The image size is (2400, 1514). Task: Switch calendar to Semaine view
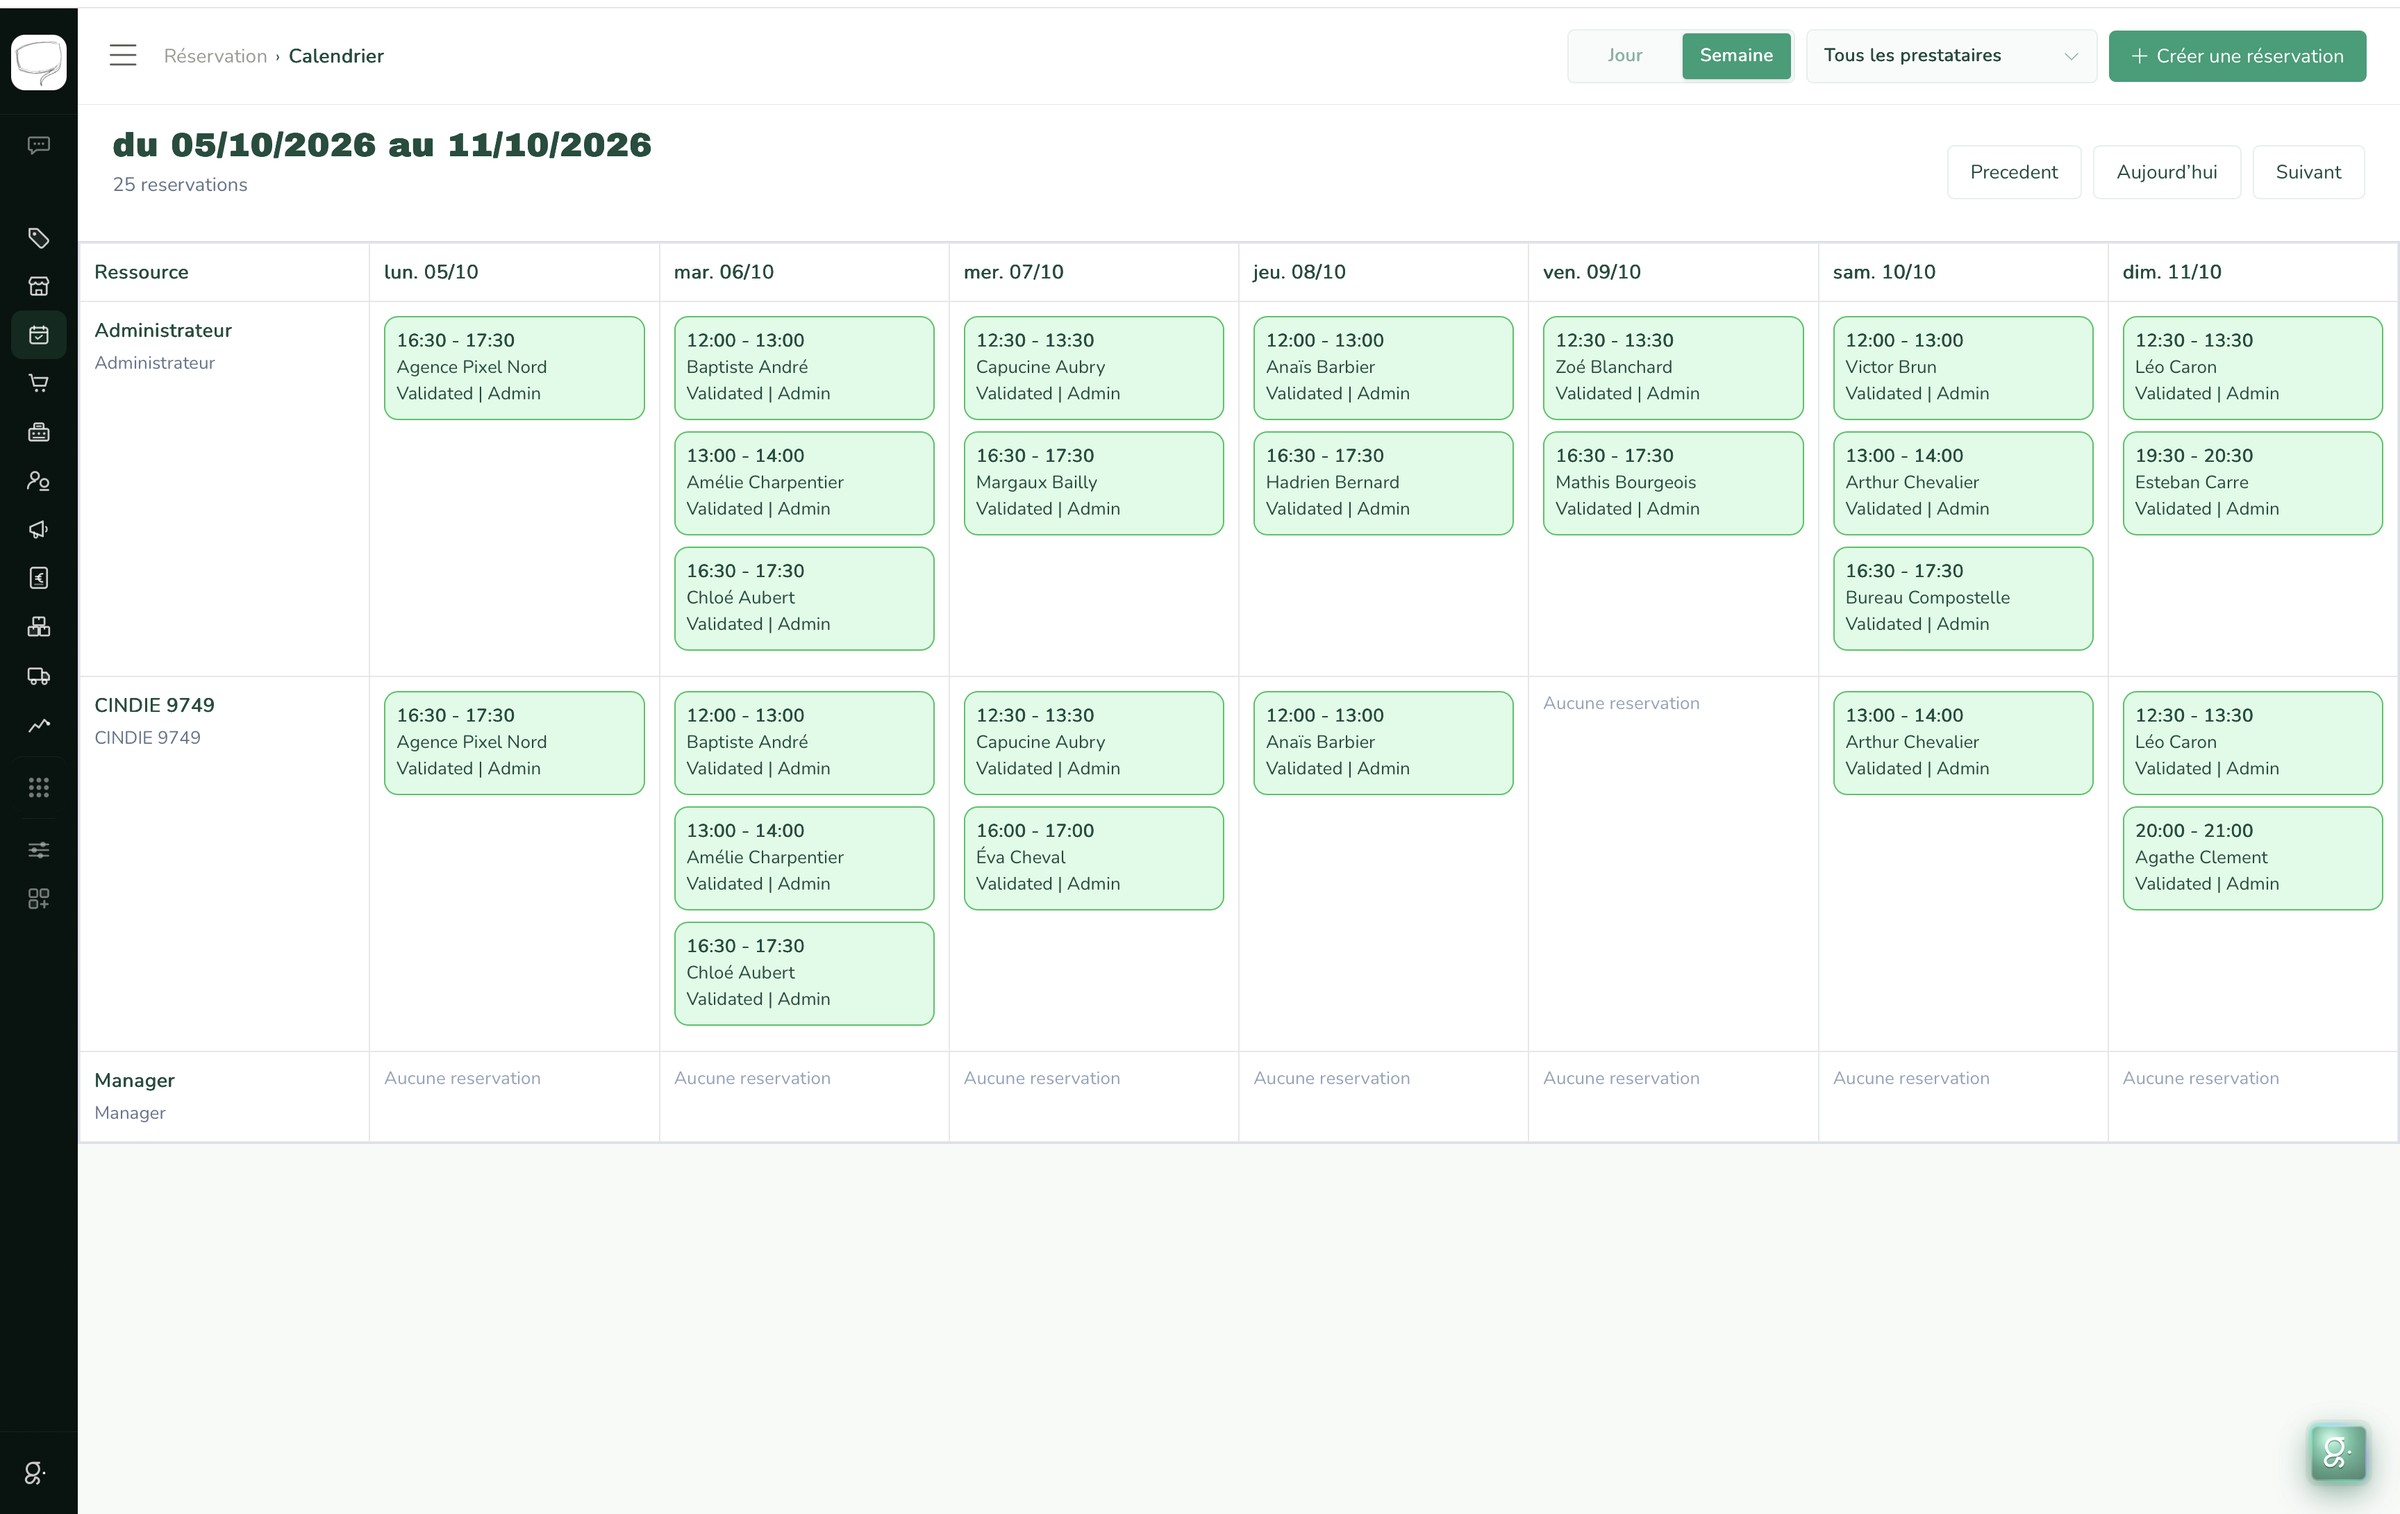1736,56
